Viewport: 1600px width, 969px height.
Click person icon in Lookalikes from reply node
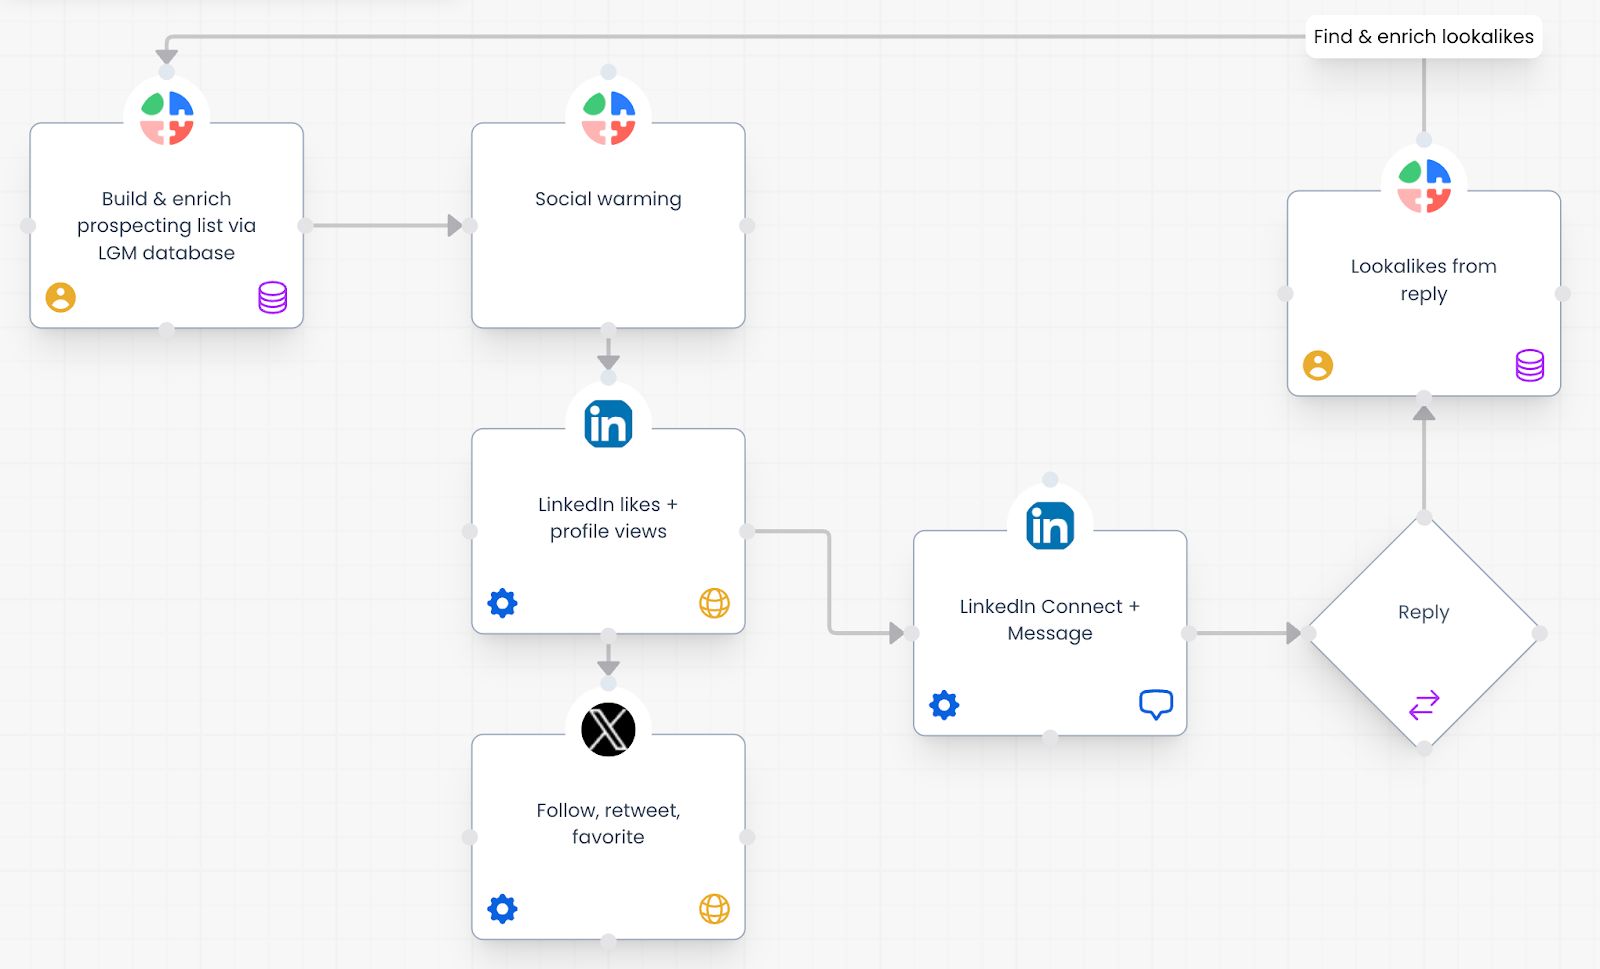point(1318,365)
